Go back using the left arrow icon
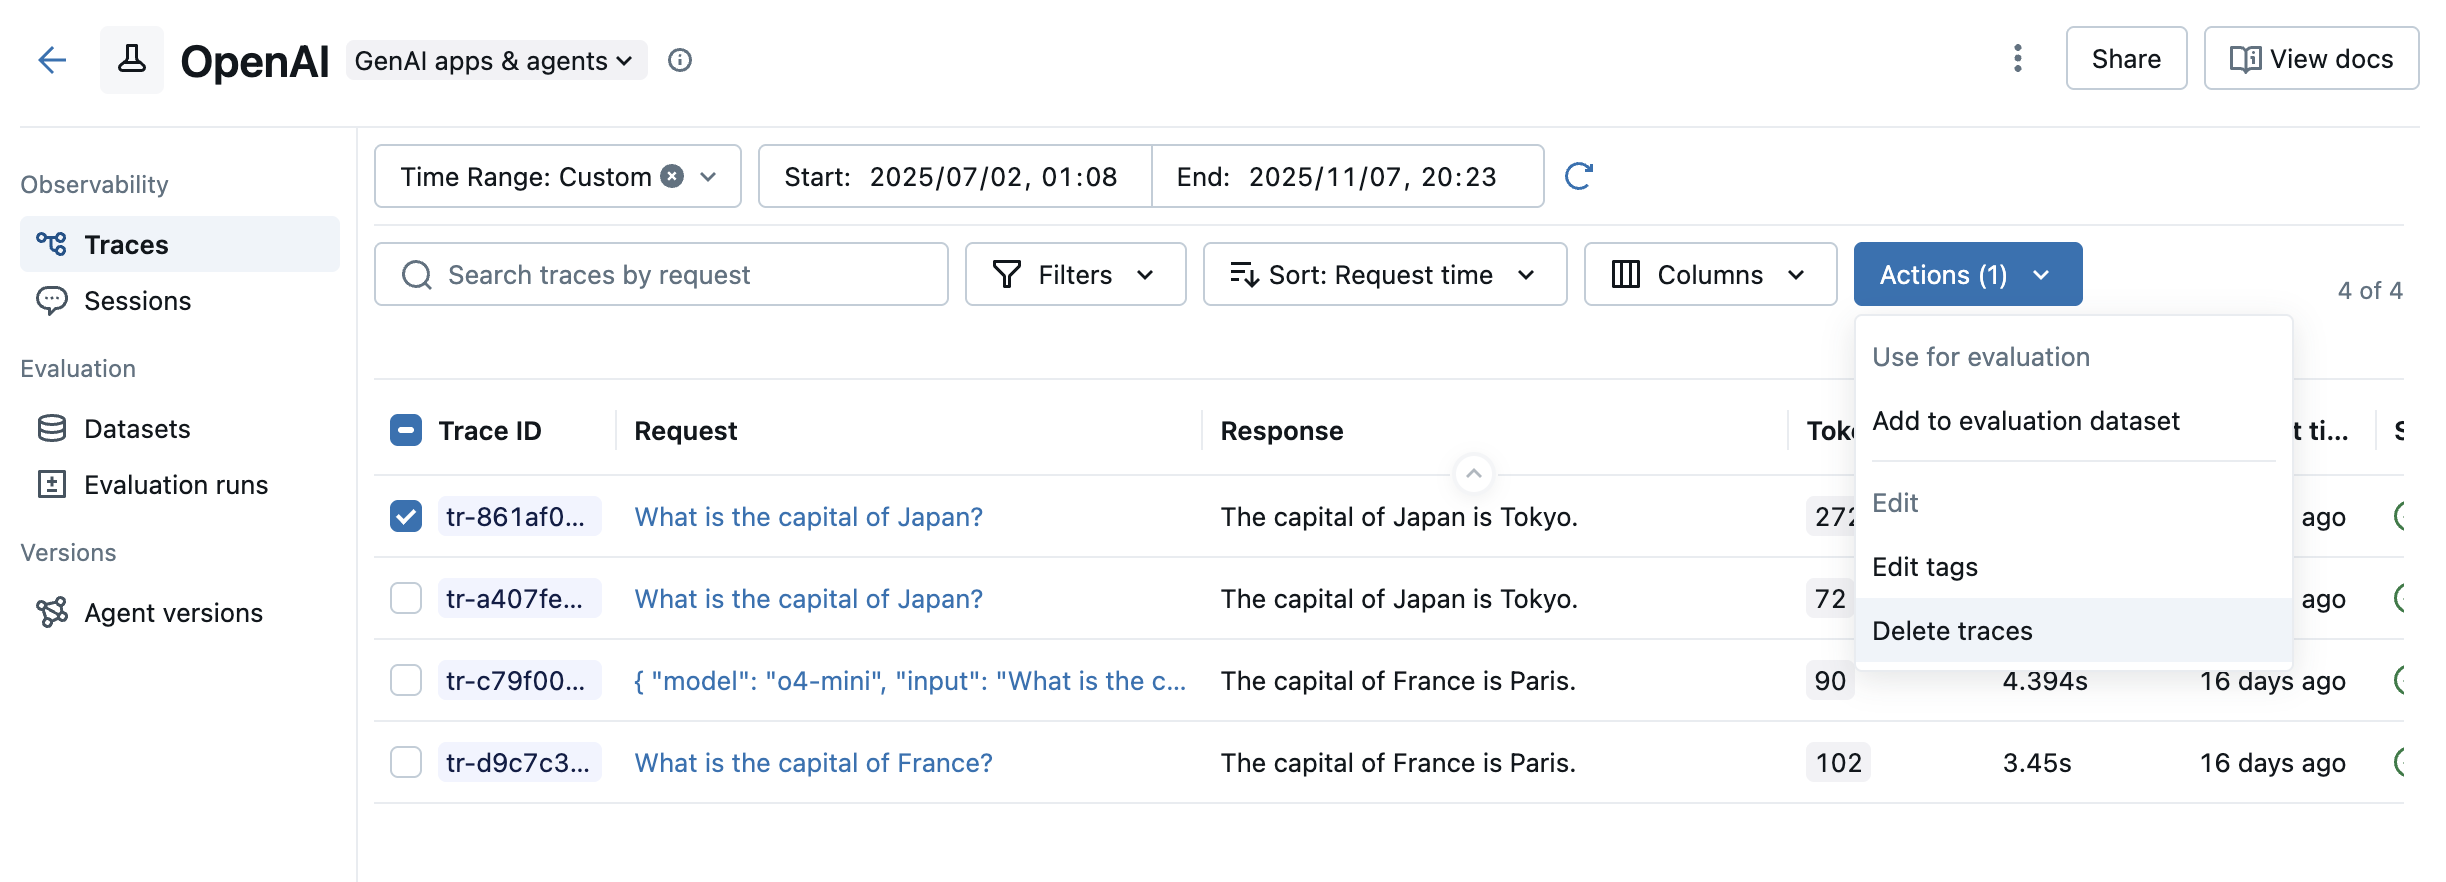The width and height of the screenshot is (2446, 882). click(52, 60)
